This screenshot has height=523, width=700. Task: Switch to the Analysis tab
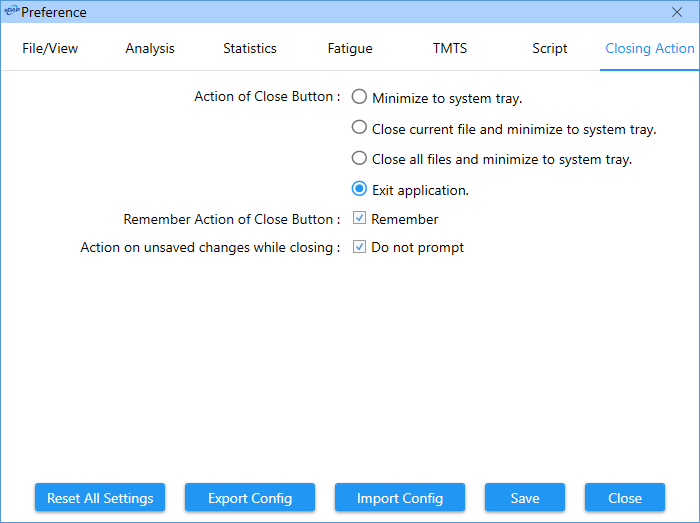[150, 48]
